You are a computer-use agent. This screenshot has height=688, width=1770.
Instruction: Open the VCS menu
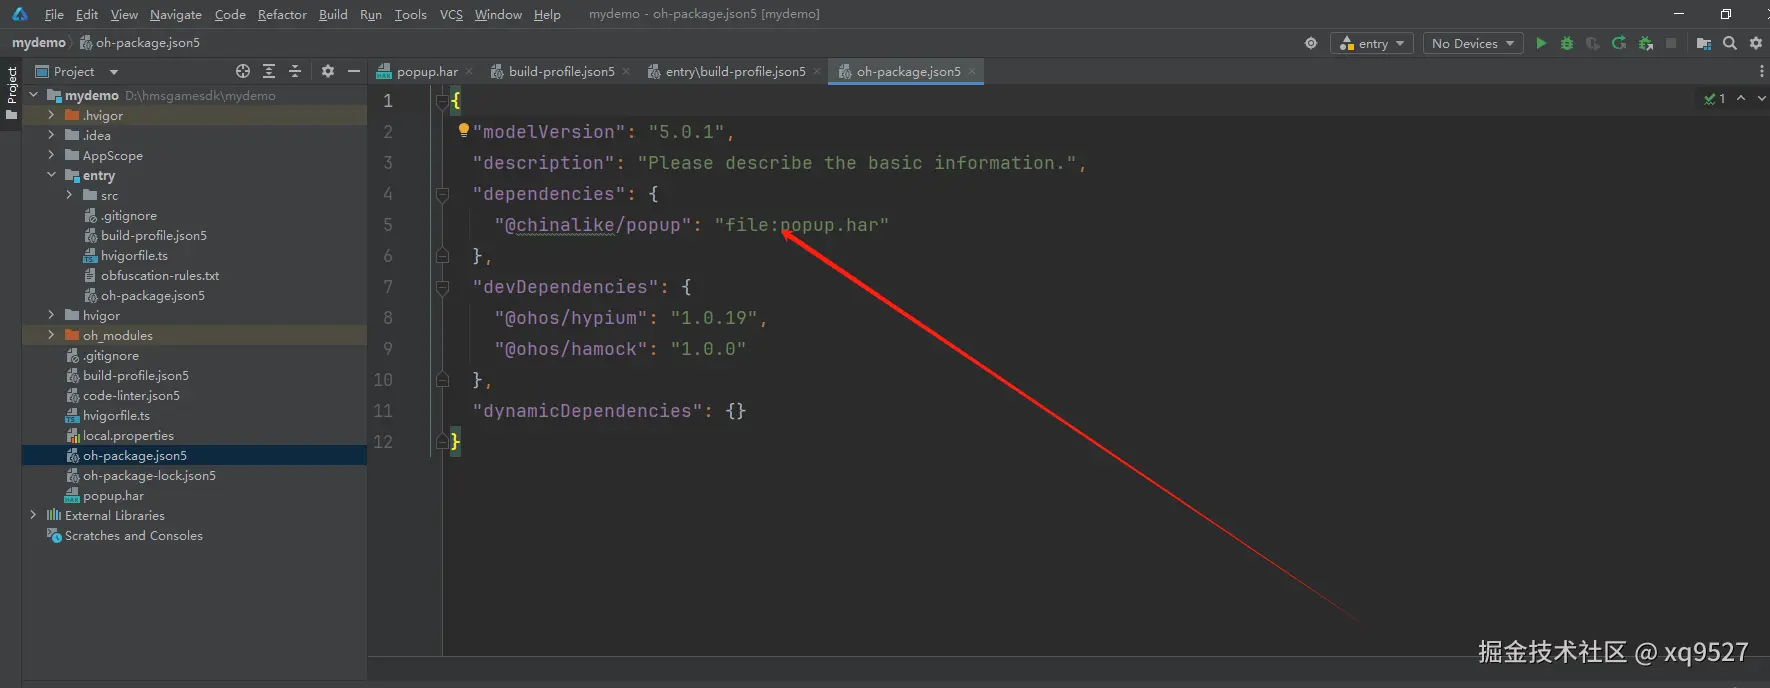point(451,14)
